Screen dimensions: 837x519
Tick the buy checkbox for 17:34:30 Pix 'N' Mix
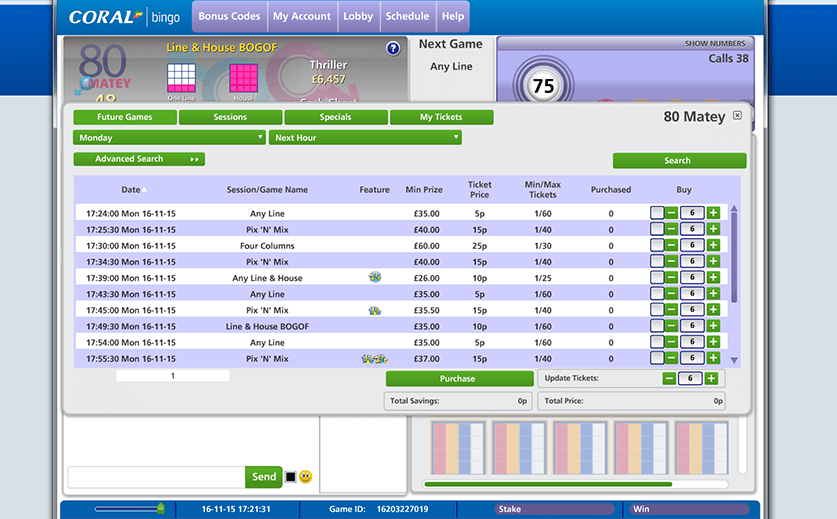[x=657, y=261]
